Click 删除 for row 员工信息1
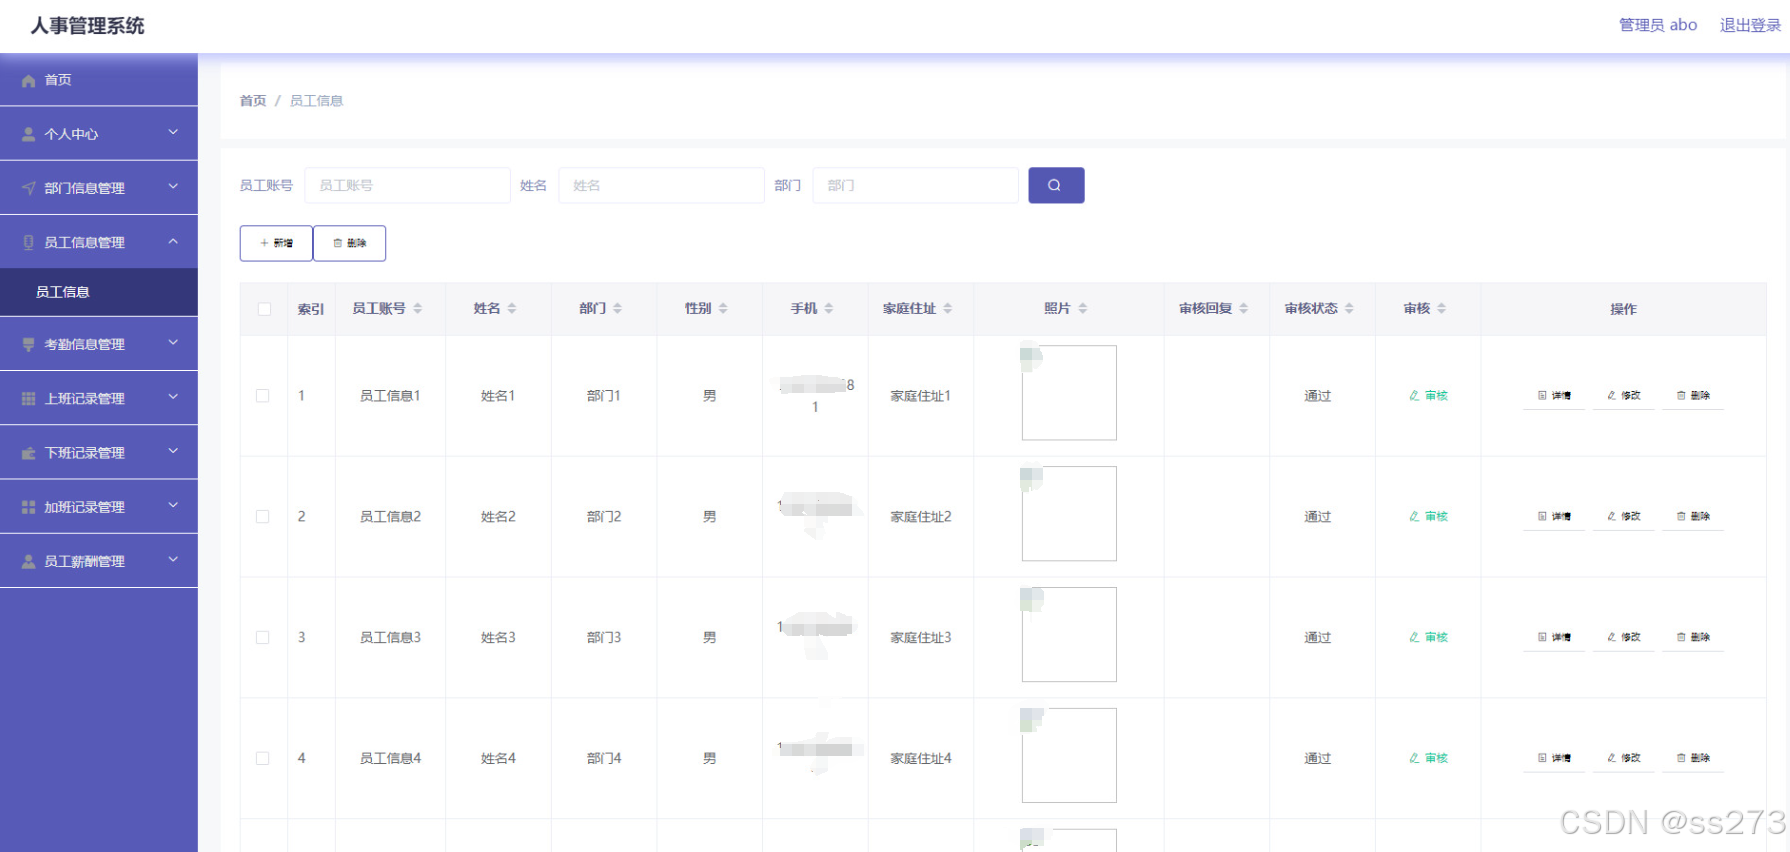 tap(1693, 396)
